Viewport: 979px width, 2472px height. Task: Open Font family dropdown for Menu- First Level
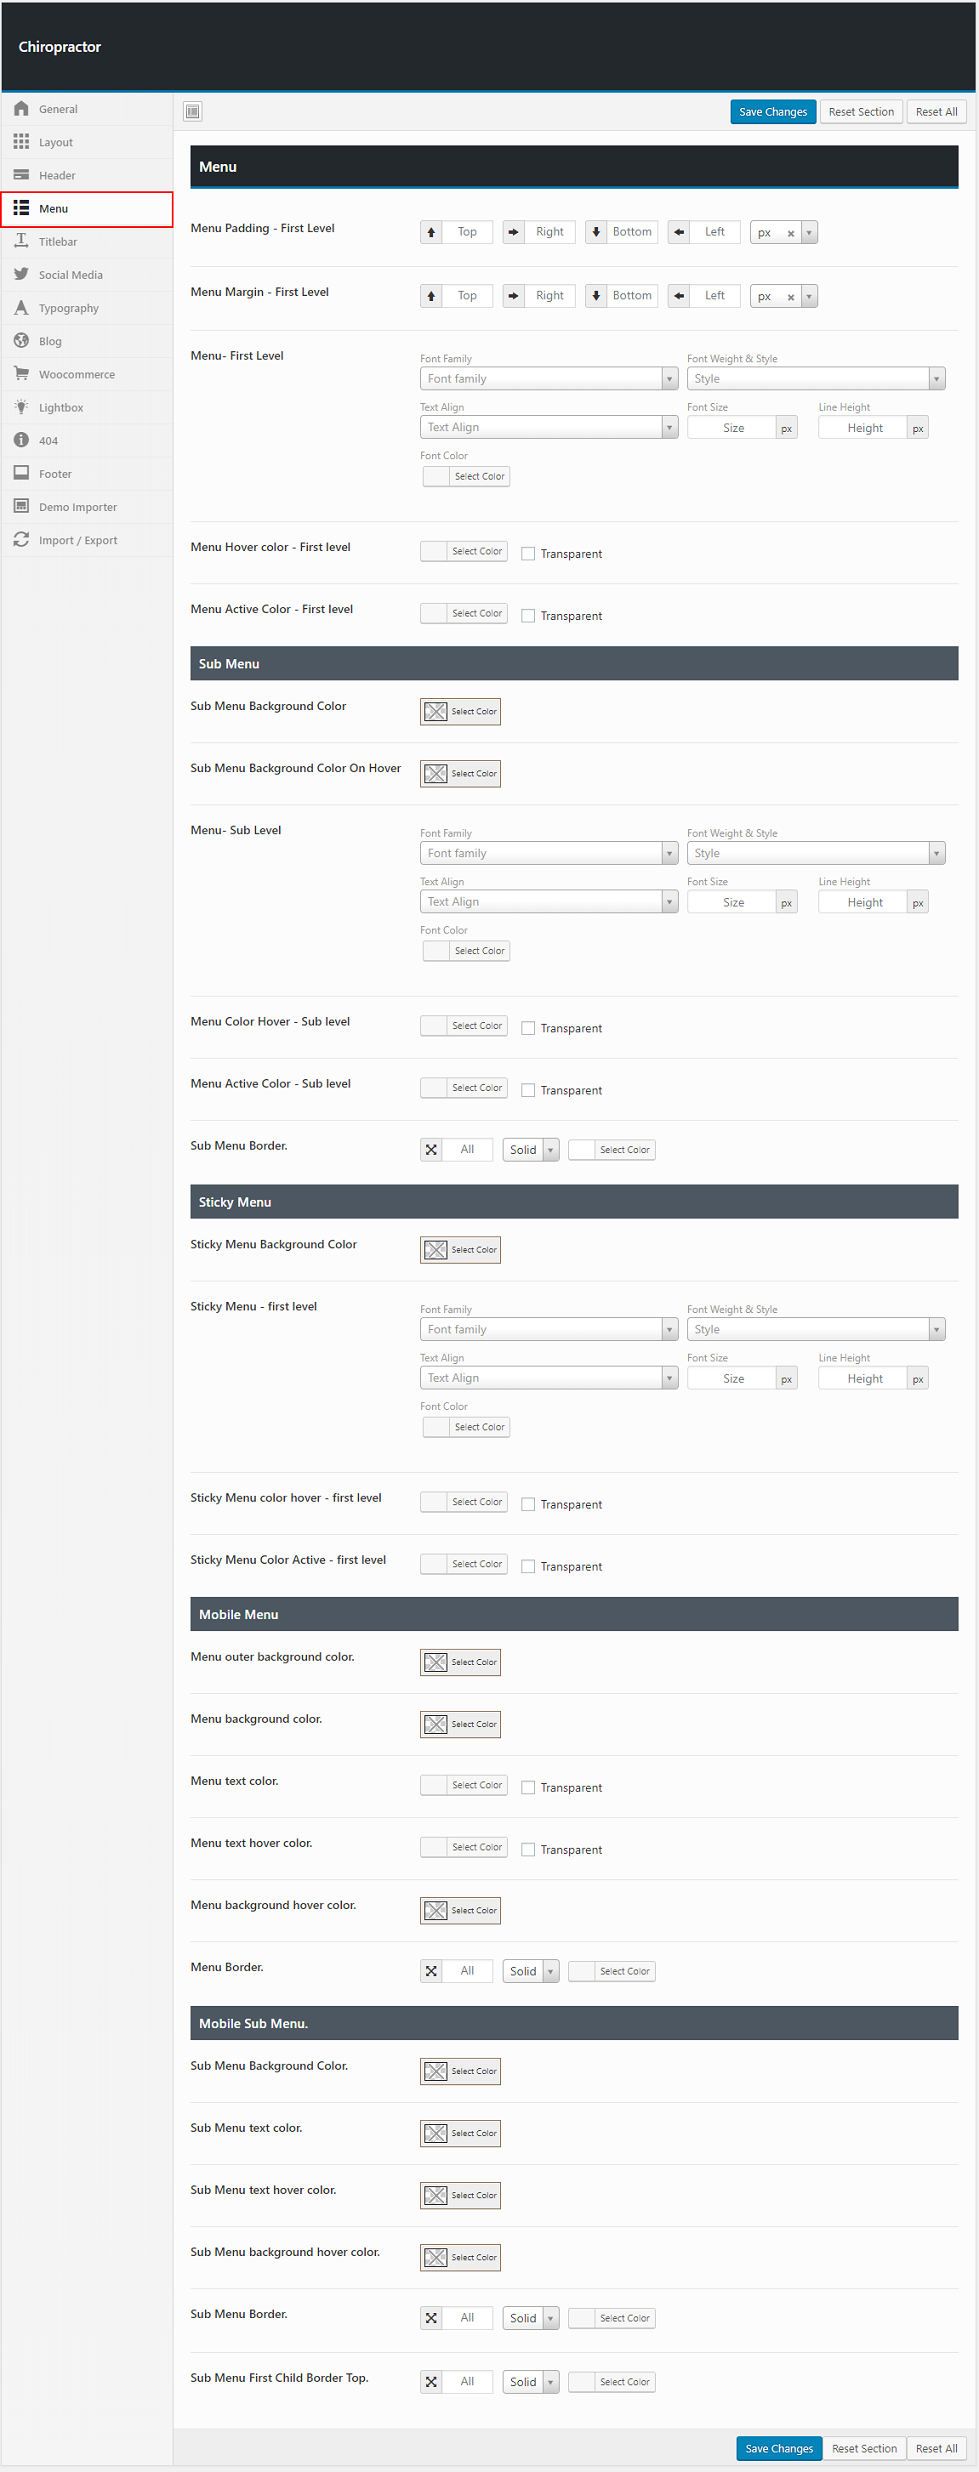click(x=548, y=379)
